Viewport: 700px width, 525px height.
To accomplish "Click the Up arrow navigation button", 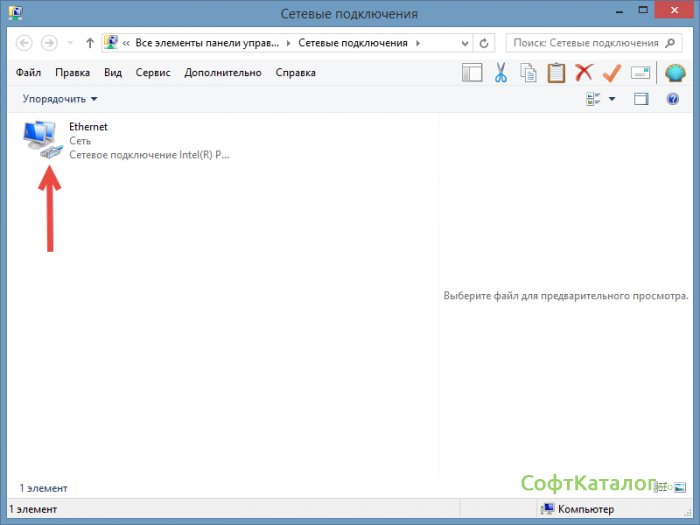I will [x=90, y=44].
